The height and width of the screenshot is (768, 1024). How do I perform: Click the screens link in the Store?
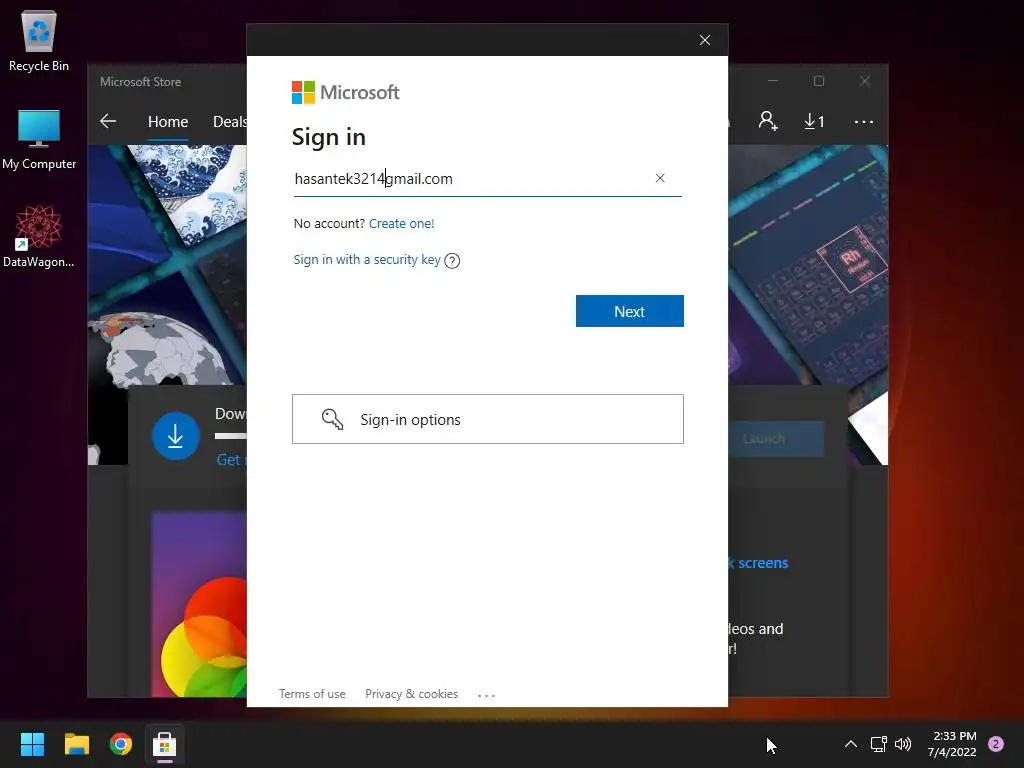point(759,563)
